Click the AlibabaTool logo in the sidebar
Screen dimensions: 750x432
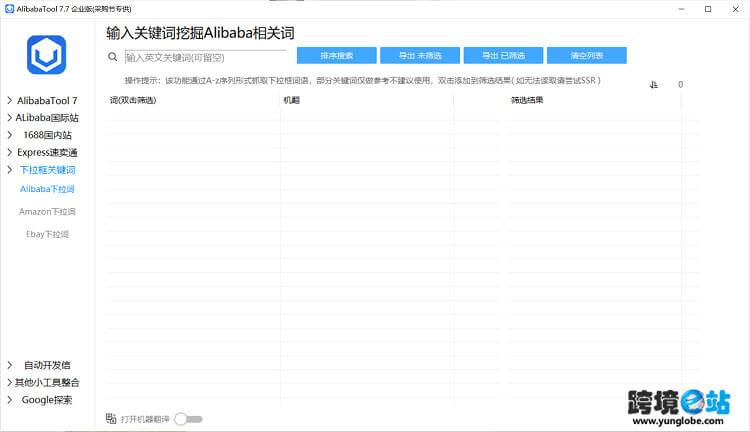click(x=46, y=55)
